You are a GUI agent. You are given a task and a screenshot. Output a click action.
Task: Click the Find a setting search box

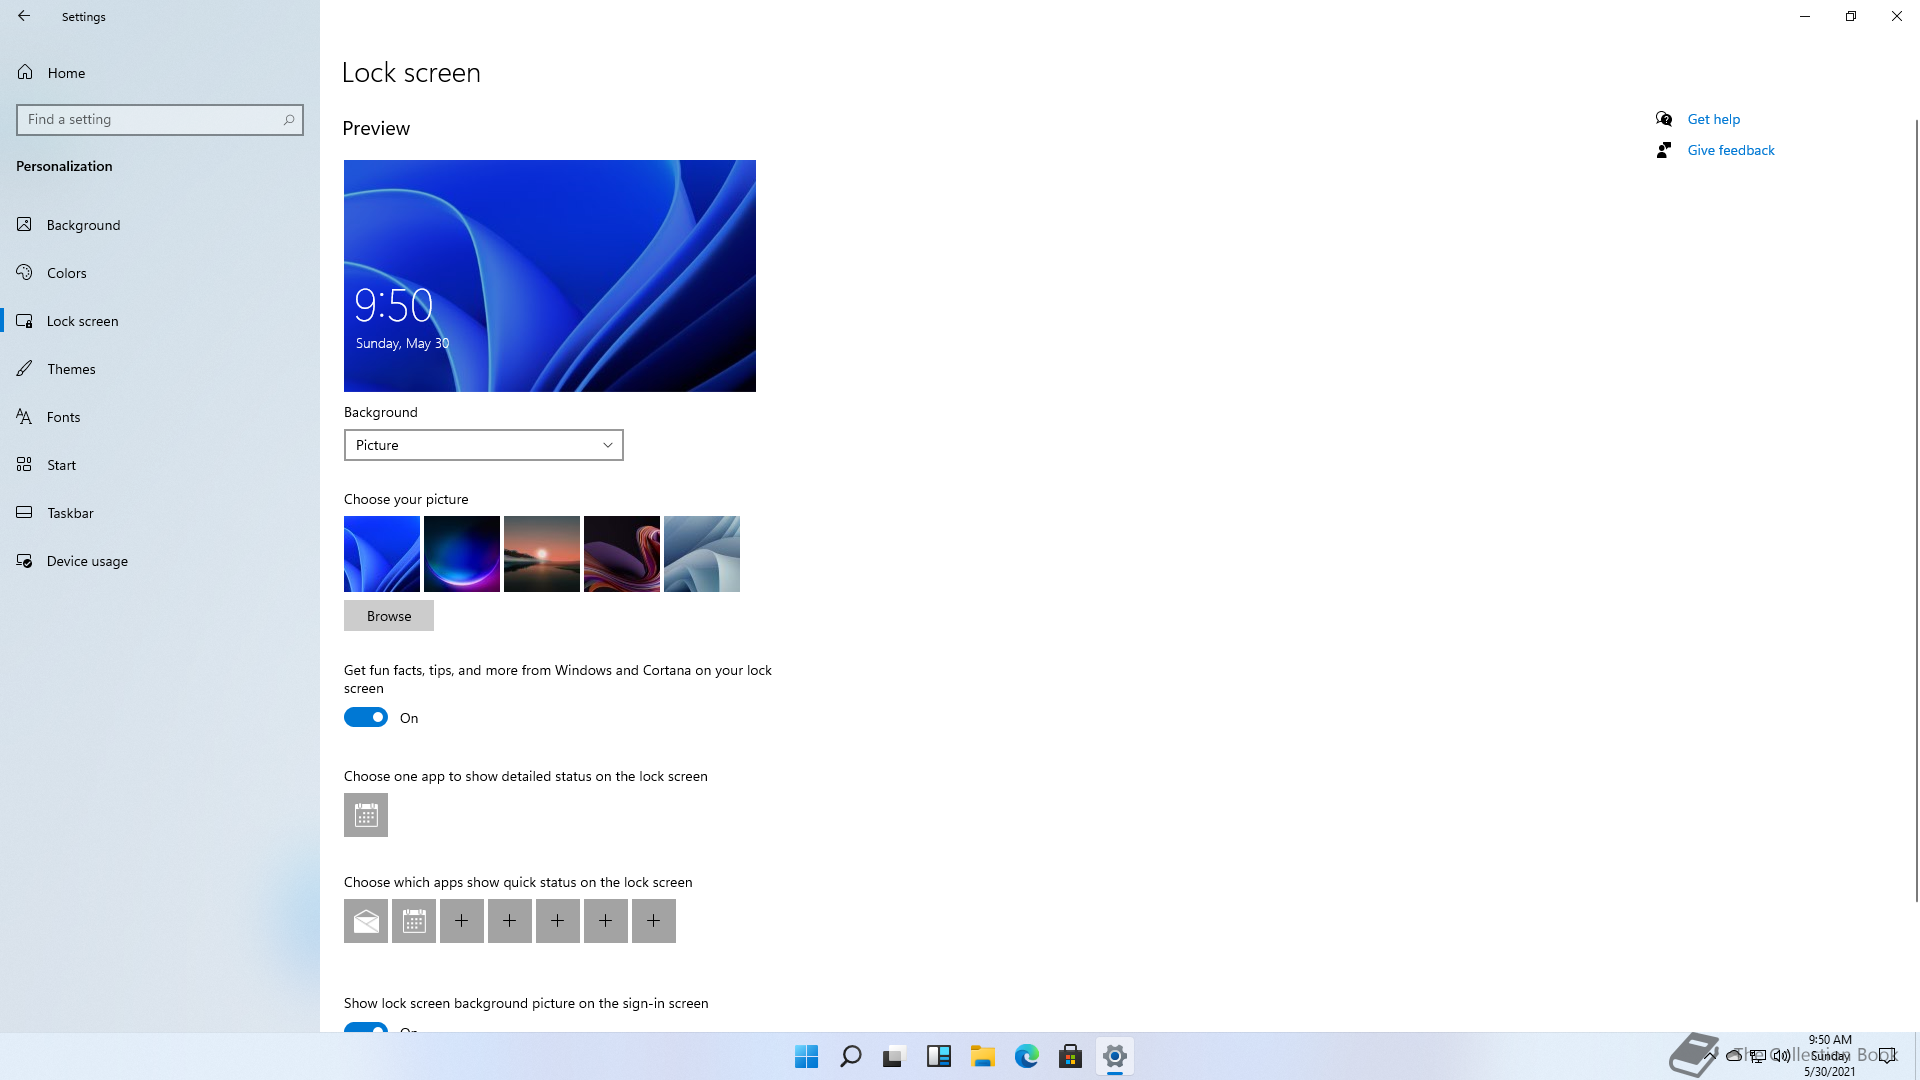coord(160,120)
